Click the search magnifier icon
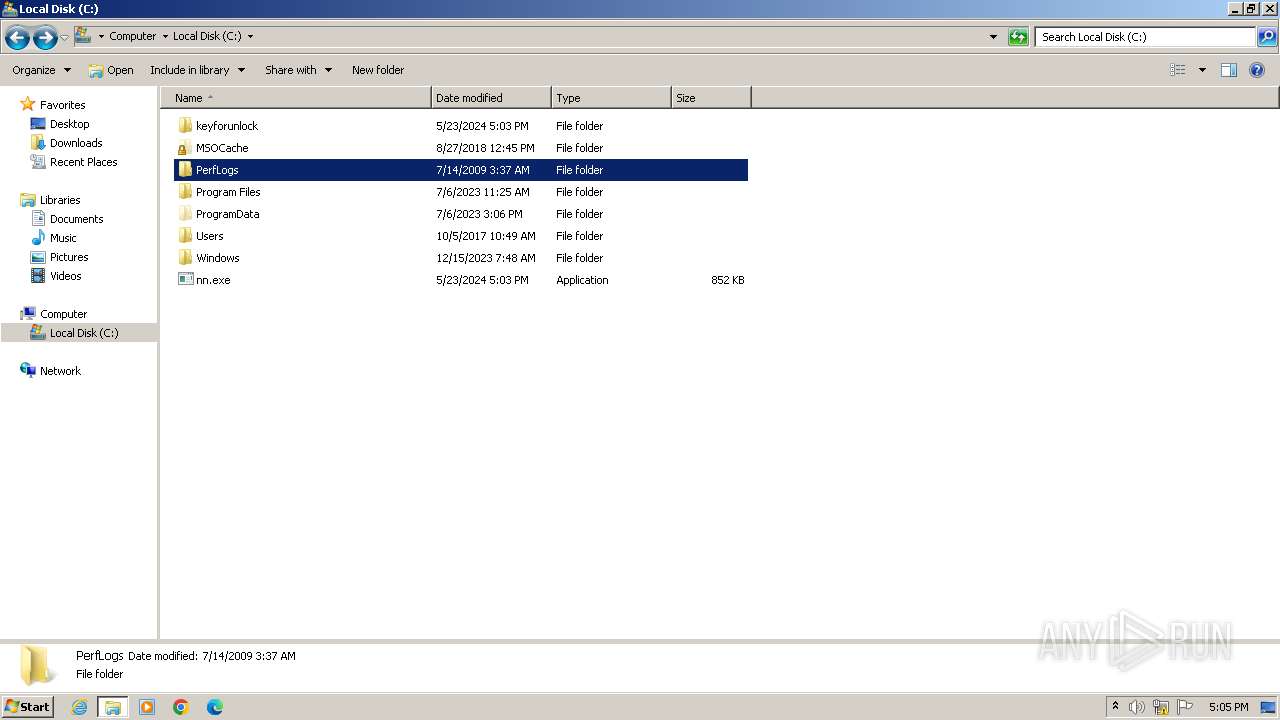Image resolution: width=1280 pixels, height=720 pixels. (1267, 37)
